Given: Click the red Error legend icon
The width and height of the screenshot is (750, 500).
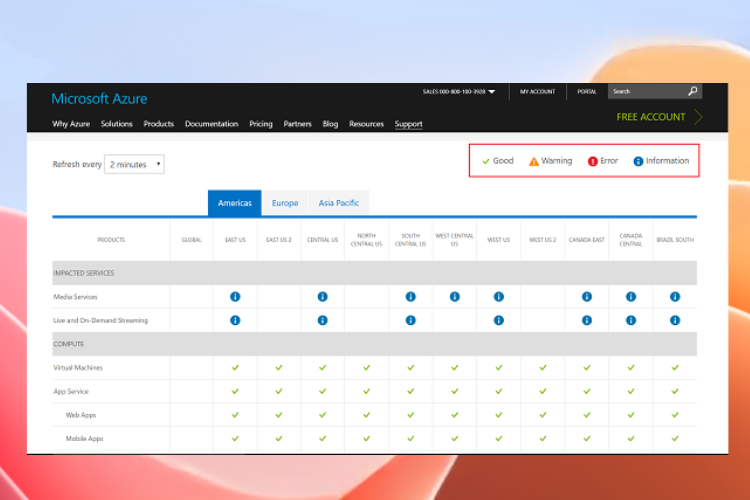Looking at the screenshot, I should click(592, 161).
